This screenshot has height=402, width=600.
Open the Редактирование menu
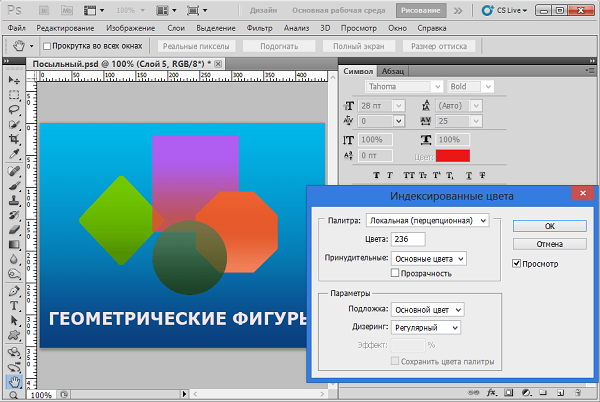click(x=65, y=28)
